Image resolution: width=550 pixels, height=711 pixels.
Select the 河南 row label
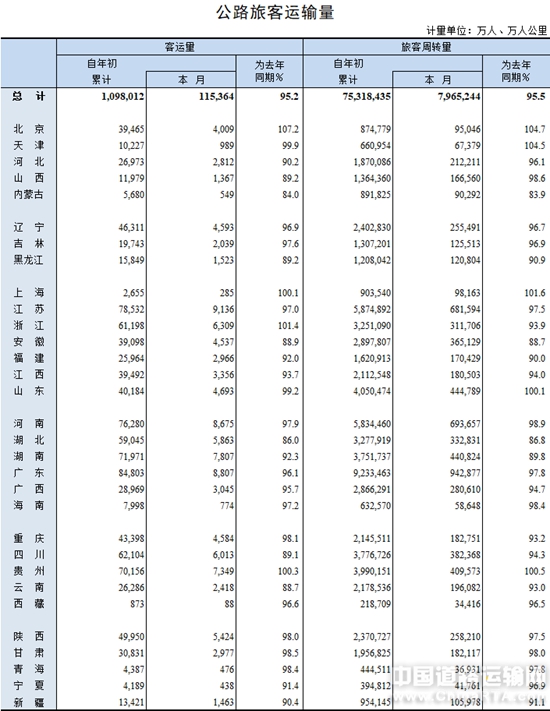pyautogui.click(x=29, y=423)
